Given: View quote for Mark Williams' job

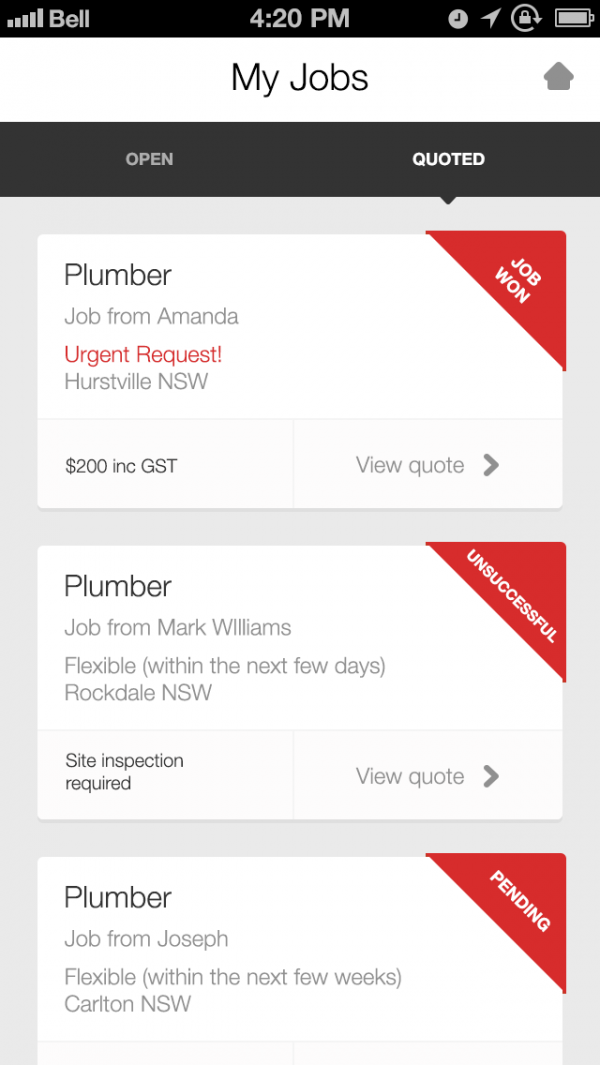Looking at the screenshot, I should (411, 776).
